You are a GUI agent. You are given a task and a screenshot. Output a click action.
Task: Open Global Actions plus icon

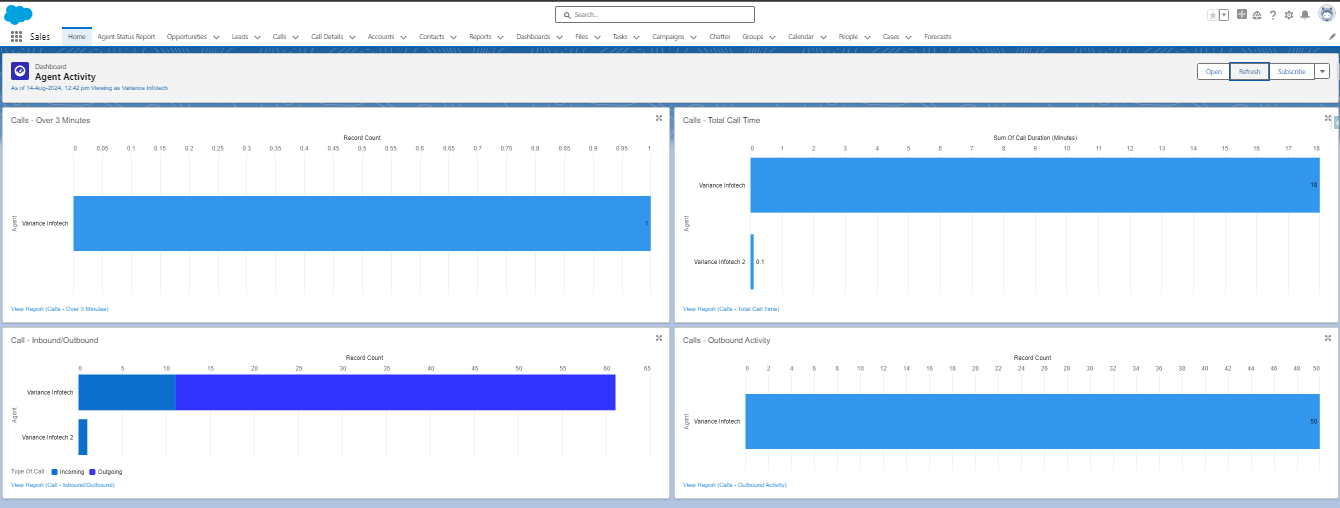pos(1242,14)
